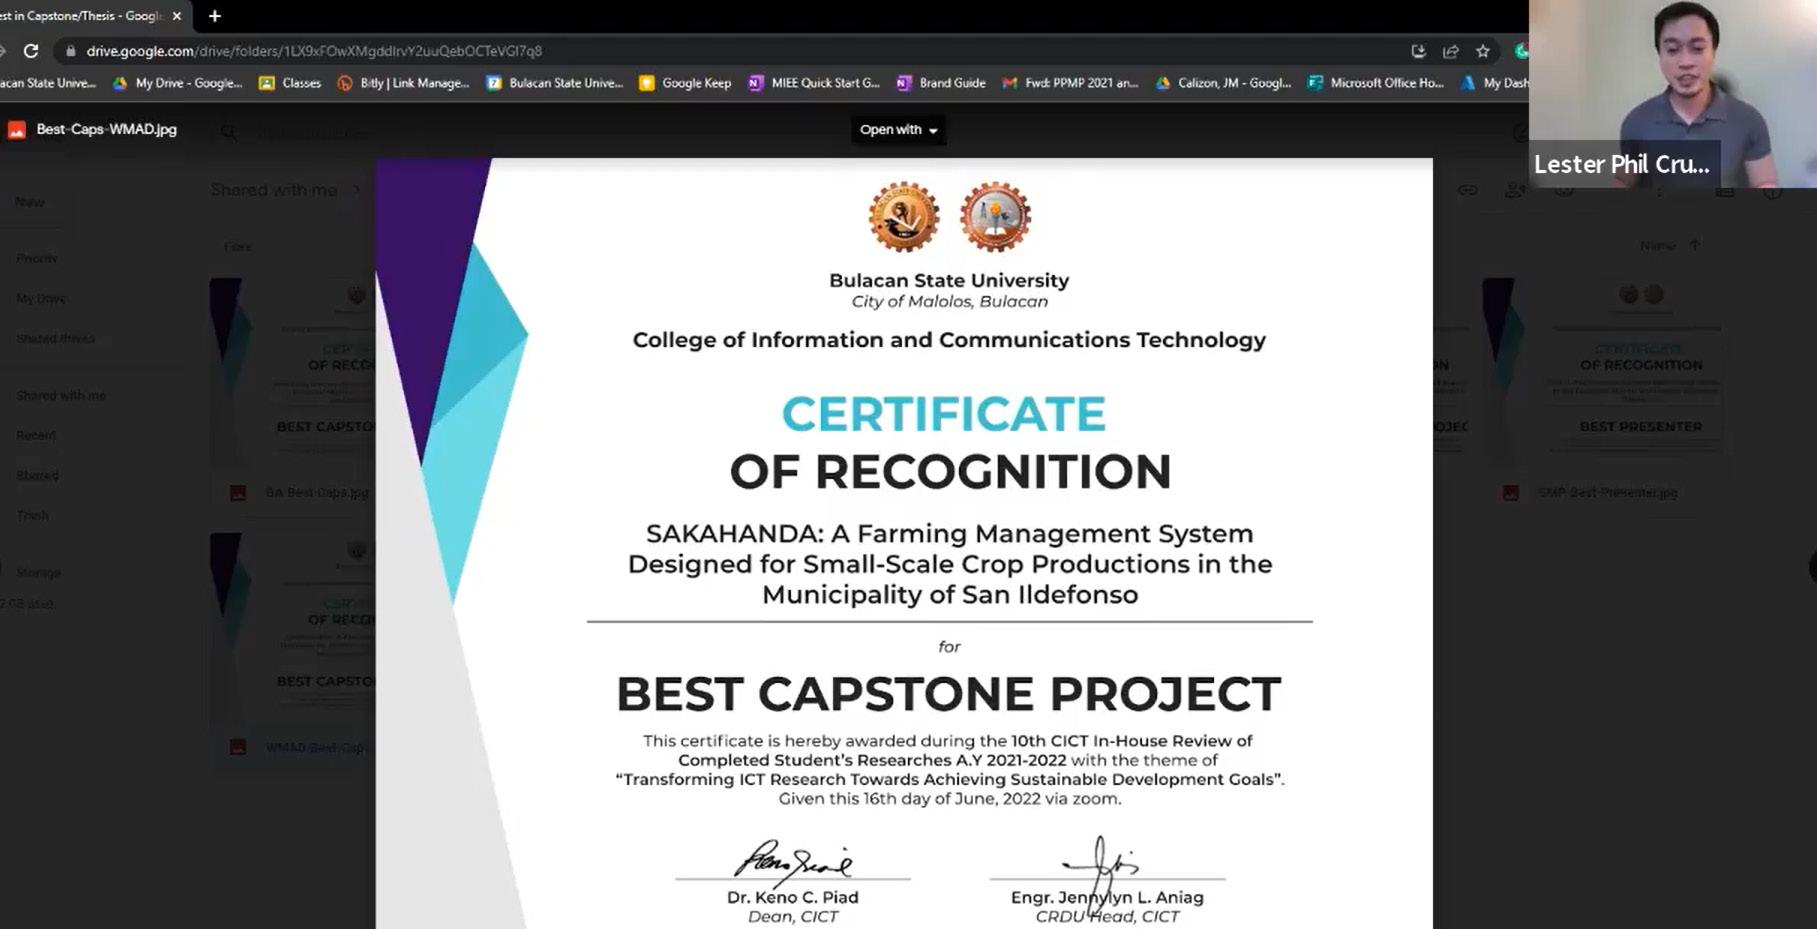Click the New button in Drive sidebar

click(30, 202)
